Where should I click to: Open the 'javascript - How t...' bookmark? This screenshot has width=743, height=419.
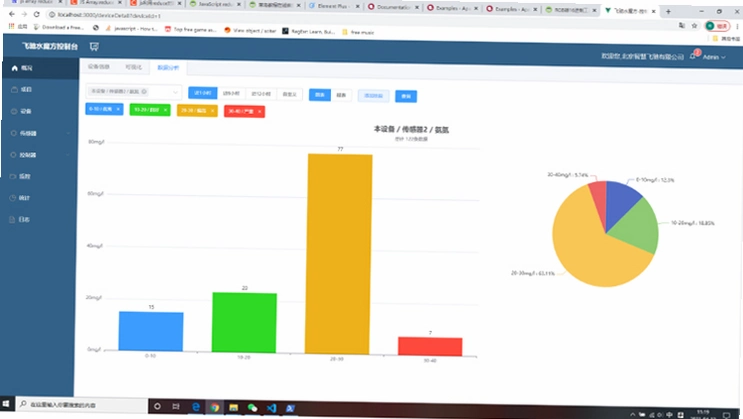[132, 28]
